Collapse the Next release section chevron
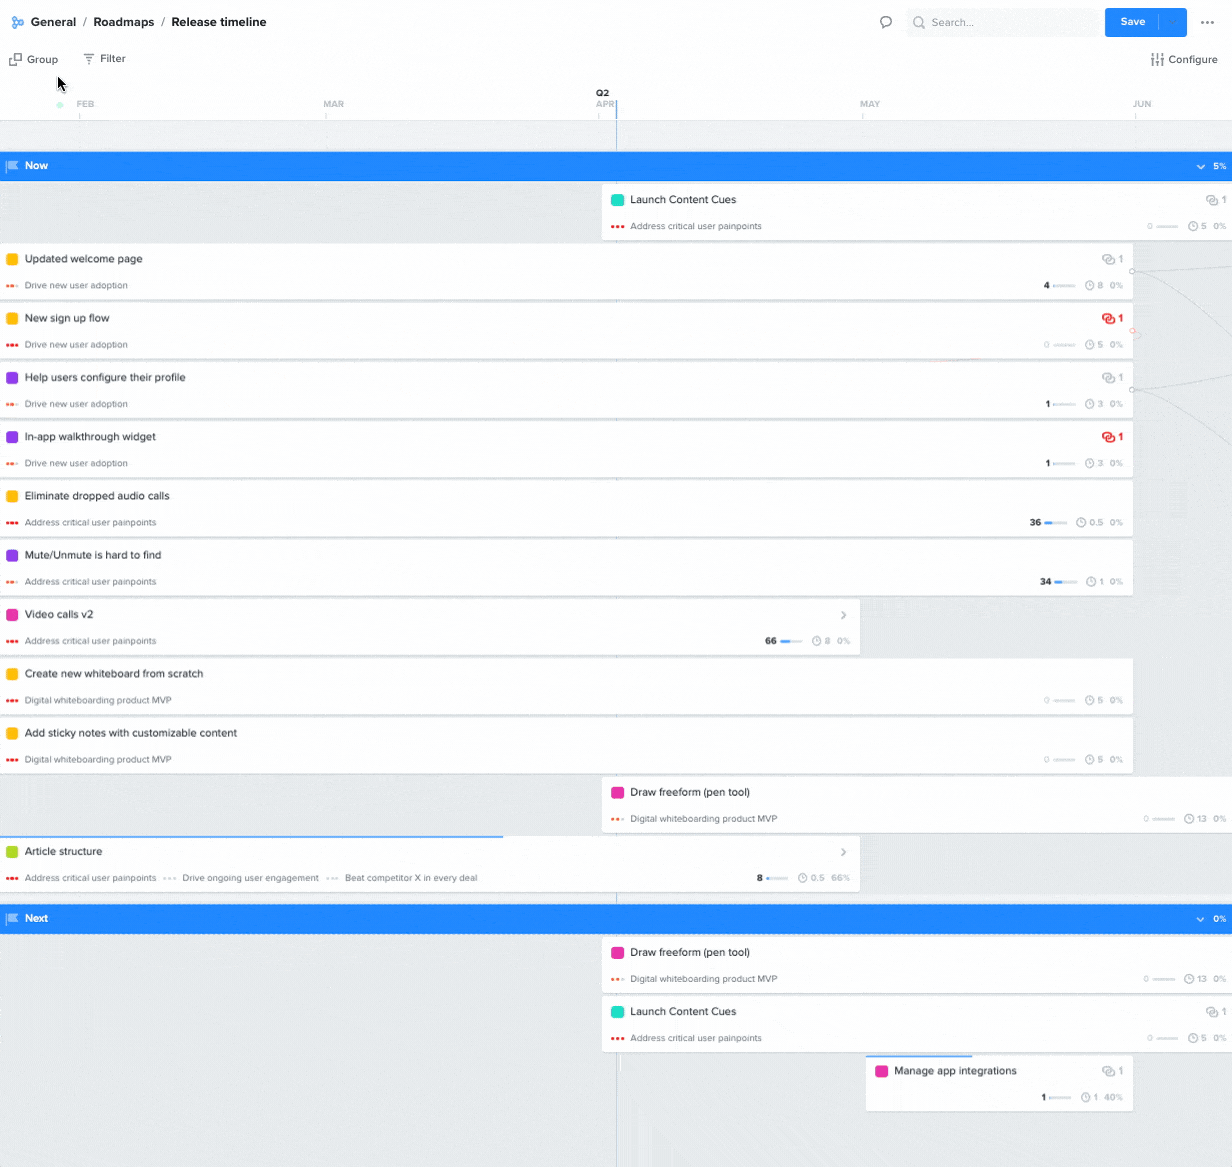1232x1167 pixels. pyautogui.click(x=1201, y=918)
